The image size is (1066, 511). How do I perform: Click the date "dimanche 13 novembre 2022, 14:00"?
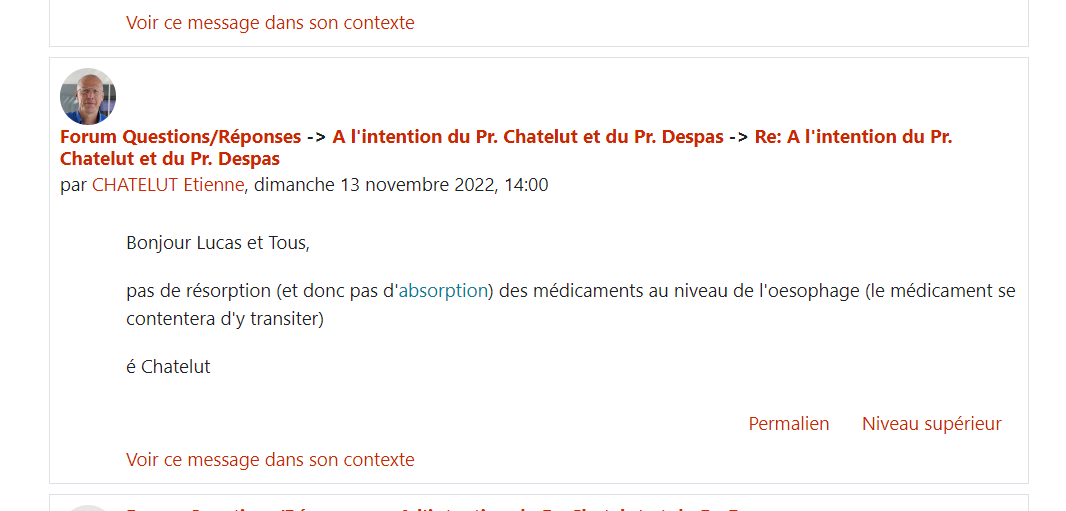[x=402, y=185]
